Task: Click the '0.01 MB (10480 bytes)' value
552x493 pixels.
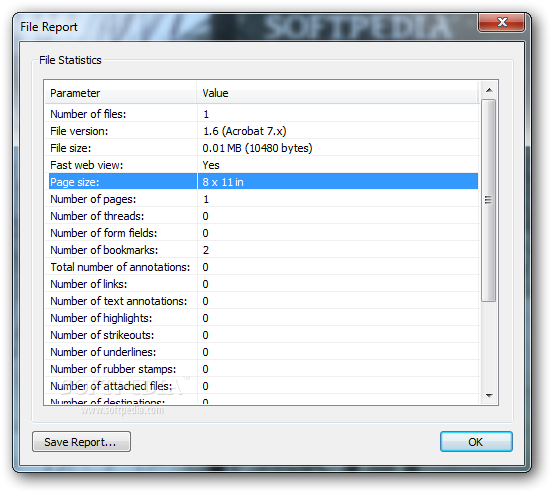Action: 257,148
